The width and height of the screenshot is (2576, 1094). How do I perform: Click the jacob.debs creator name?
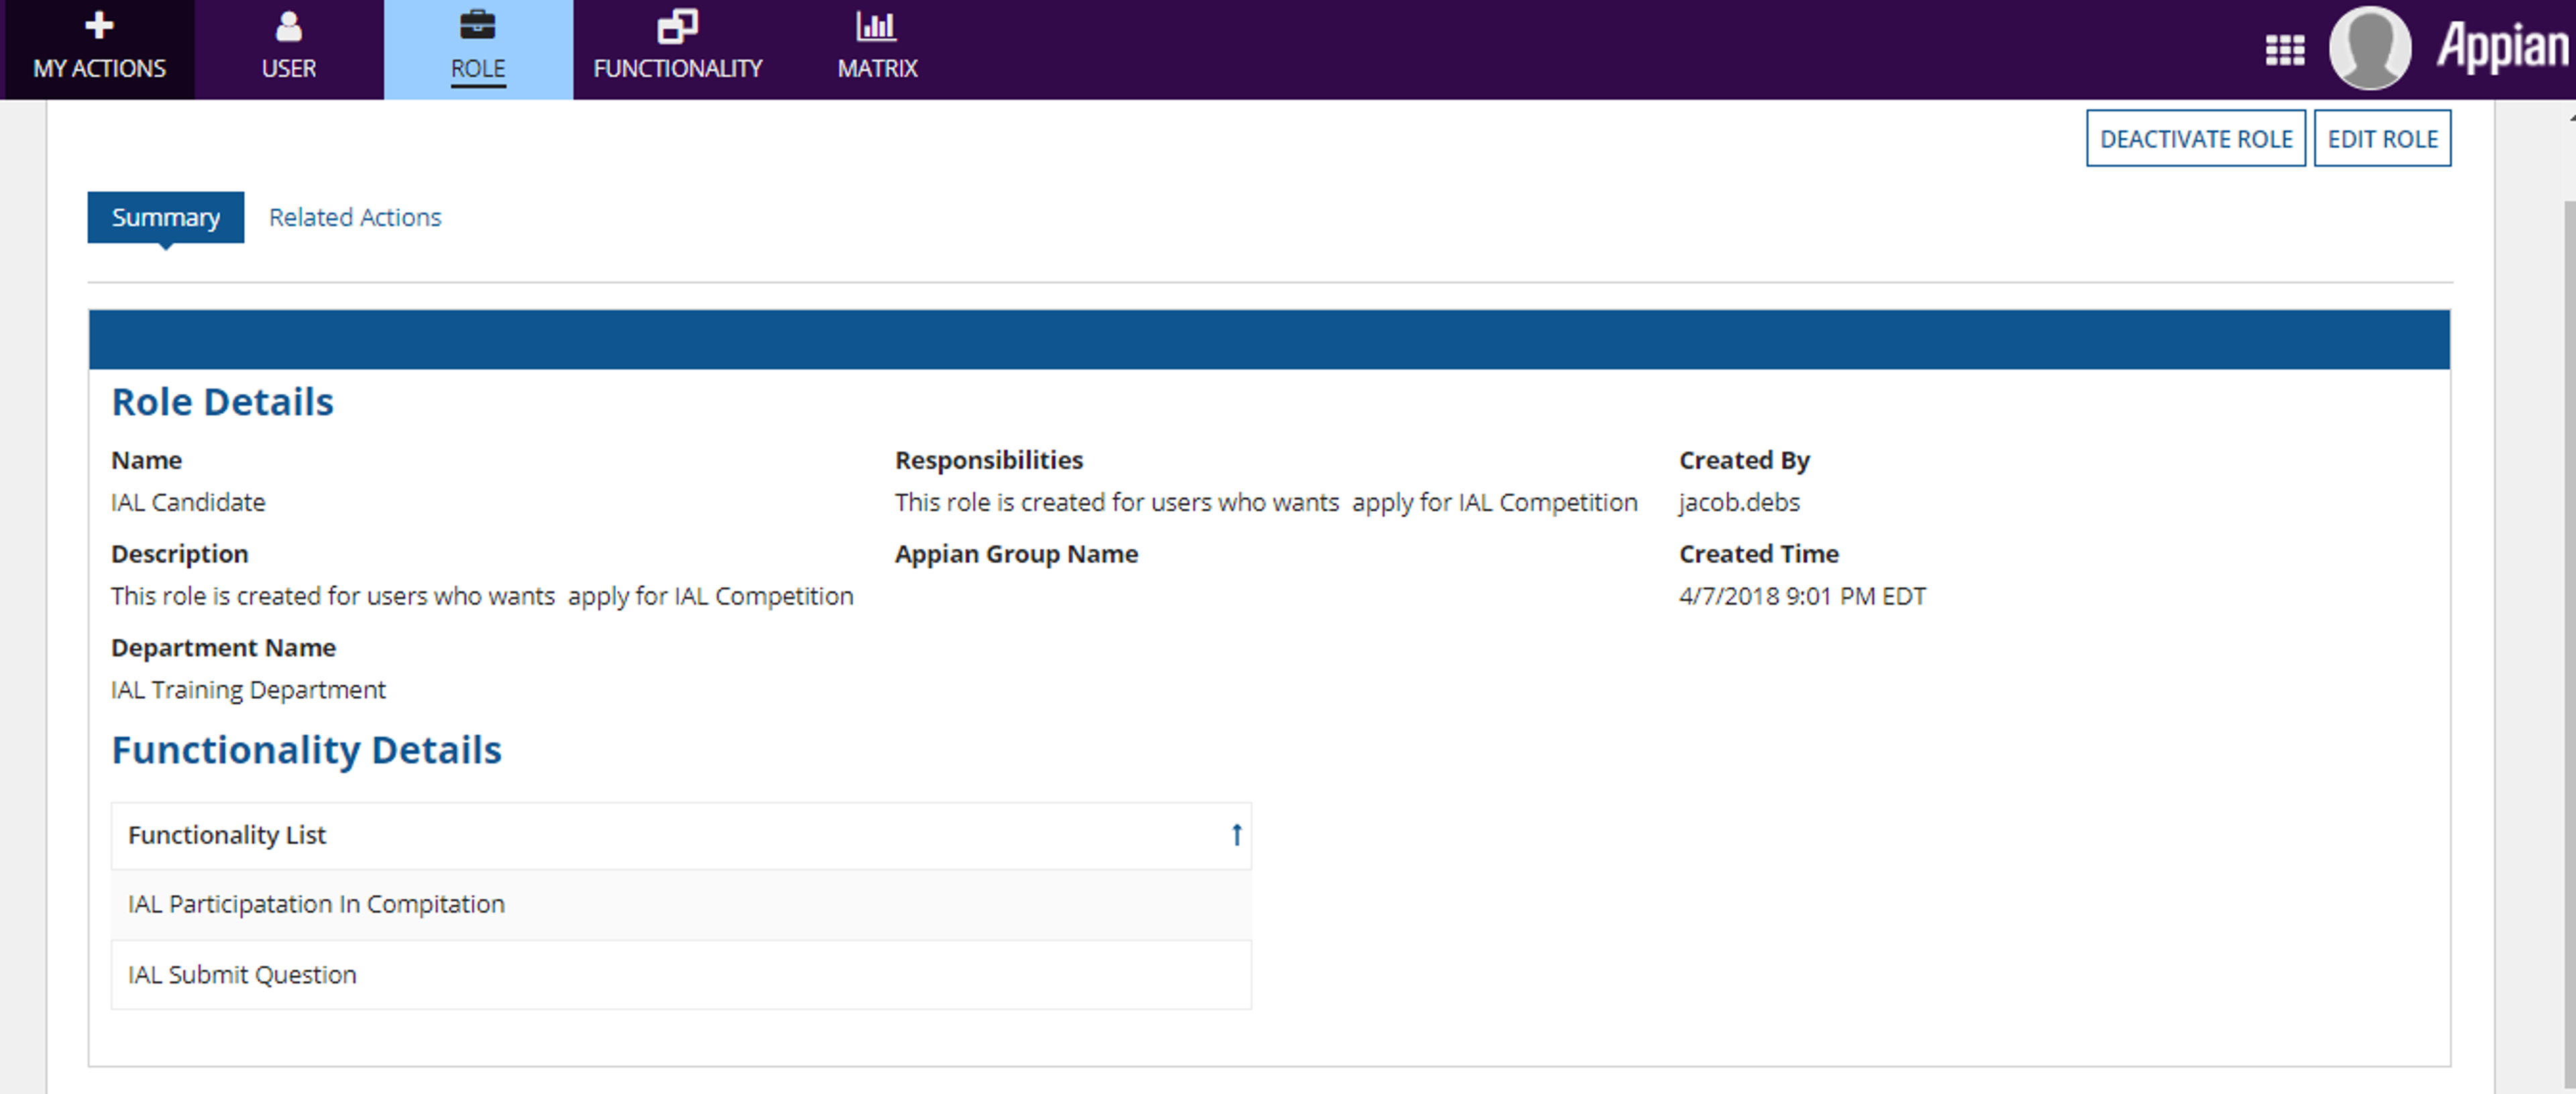(1739, 502)
